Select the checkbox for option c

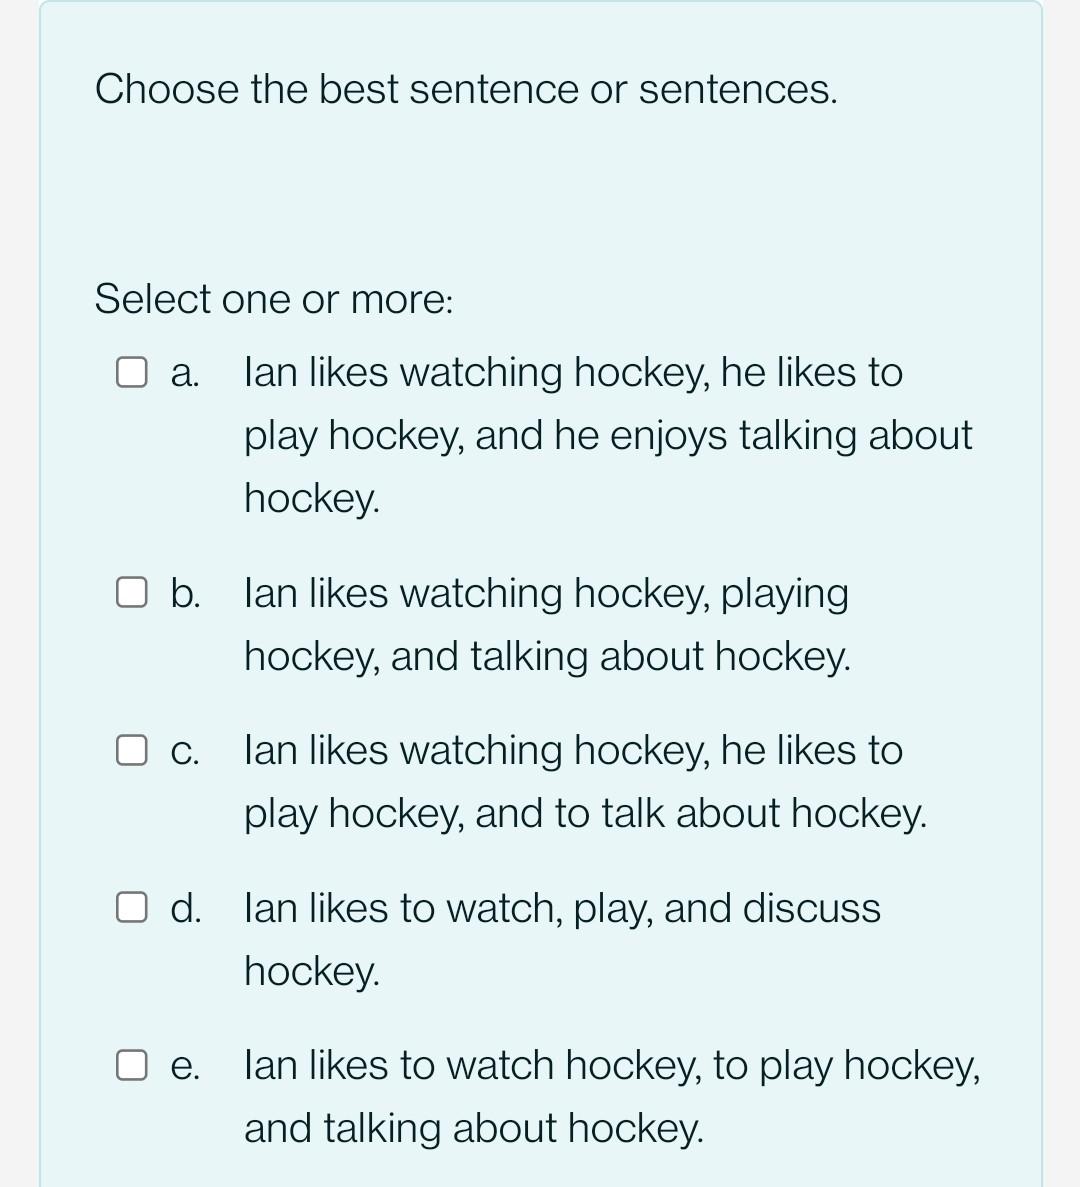point(132,750)
